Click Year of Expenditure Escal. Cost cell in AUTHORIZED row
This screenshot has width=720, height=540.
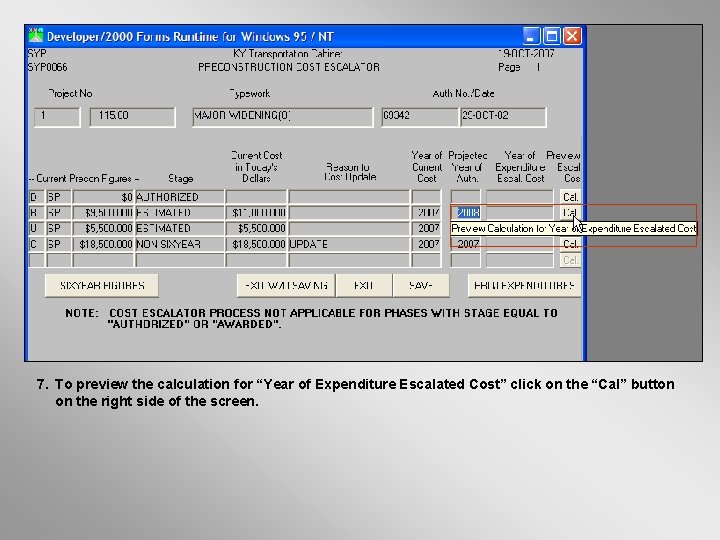click(x=520, y=197)
